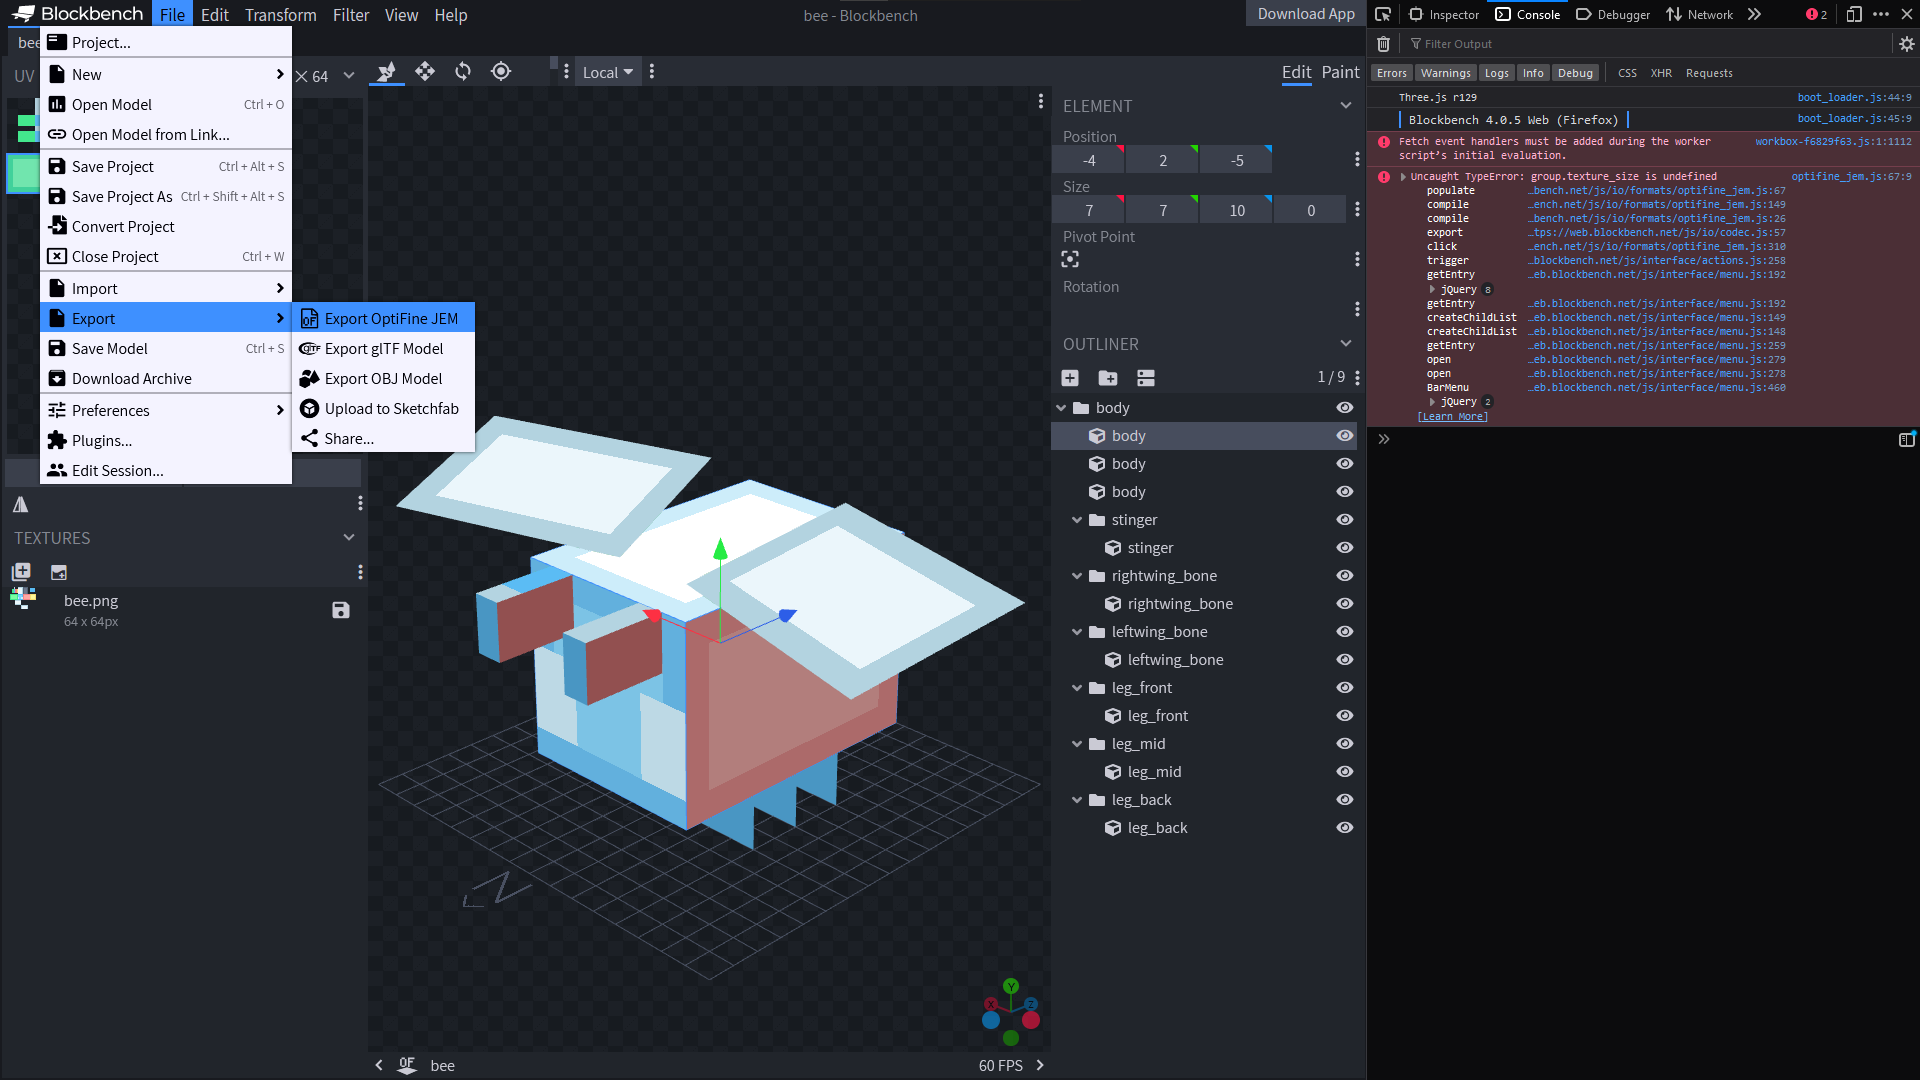Choose Export OptiFine JEM
Screen dimensions: 1920x1080
[383, 318]
